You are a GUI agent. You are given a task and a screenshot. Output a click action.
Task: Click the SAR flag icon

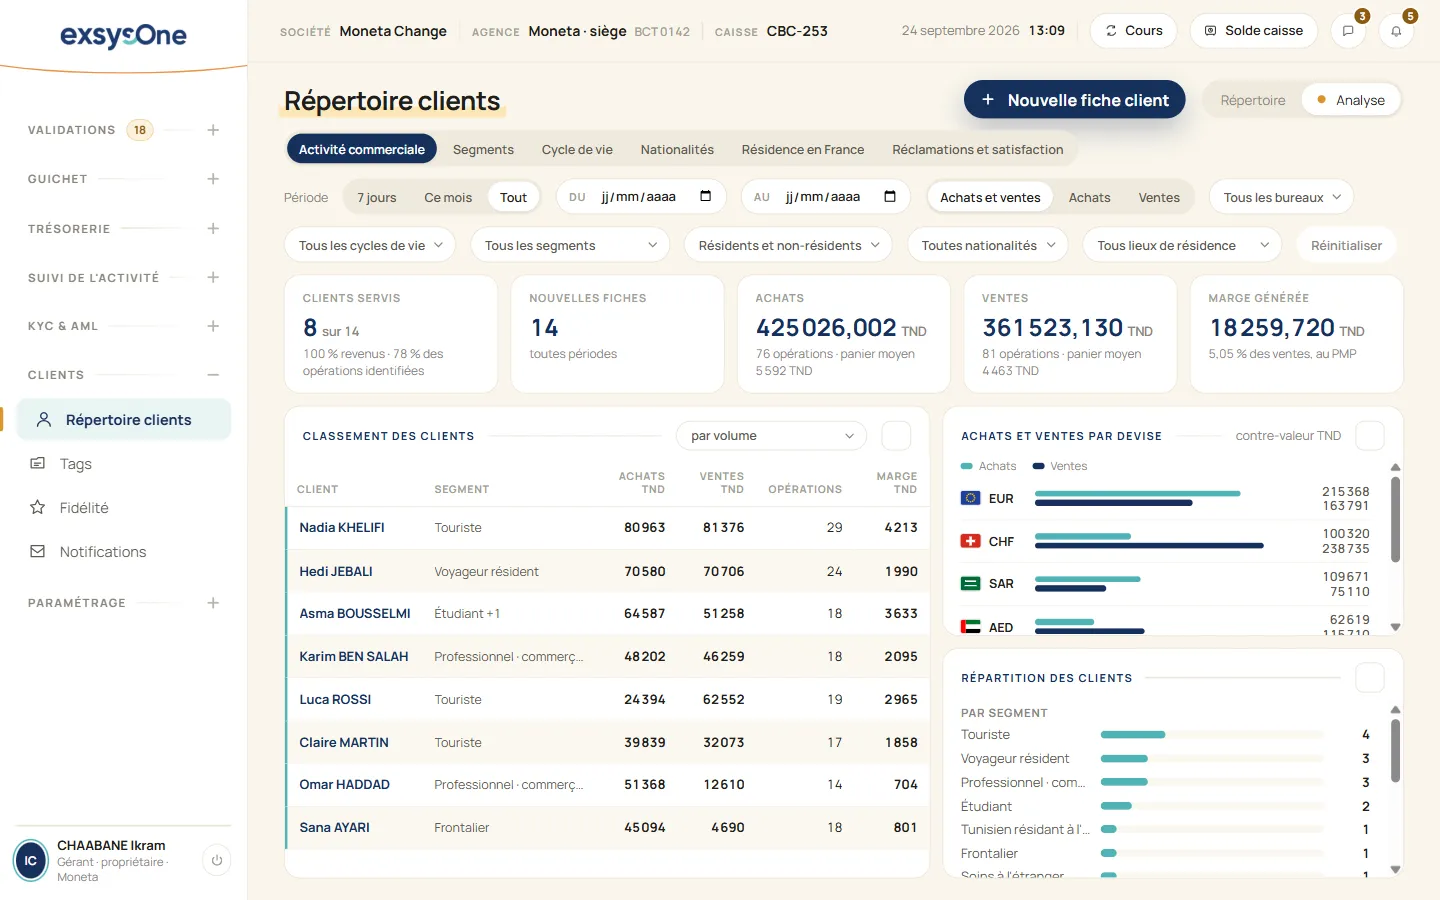click(x=970, y=584)
